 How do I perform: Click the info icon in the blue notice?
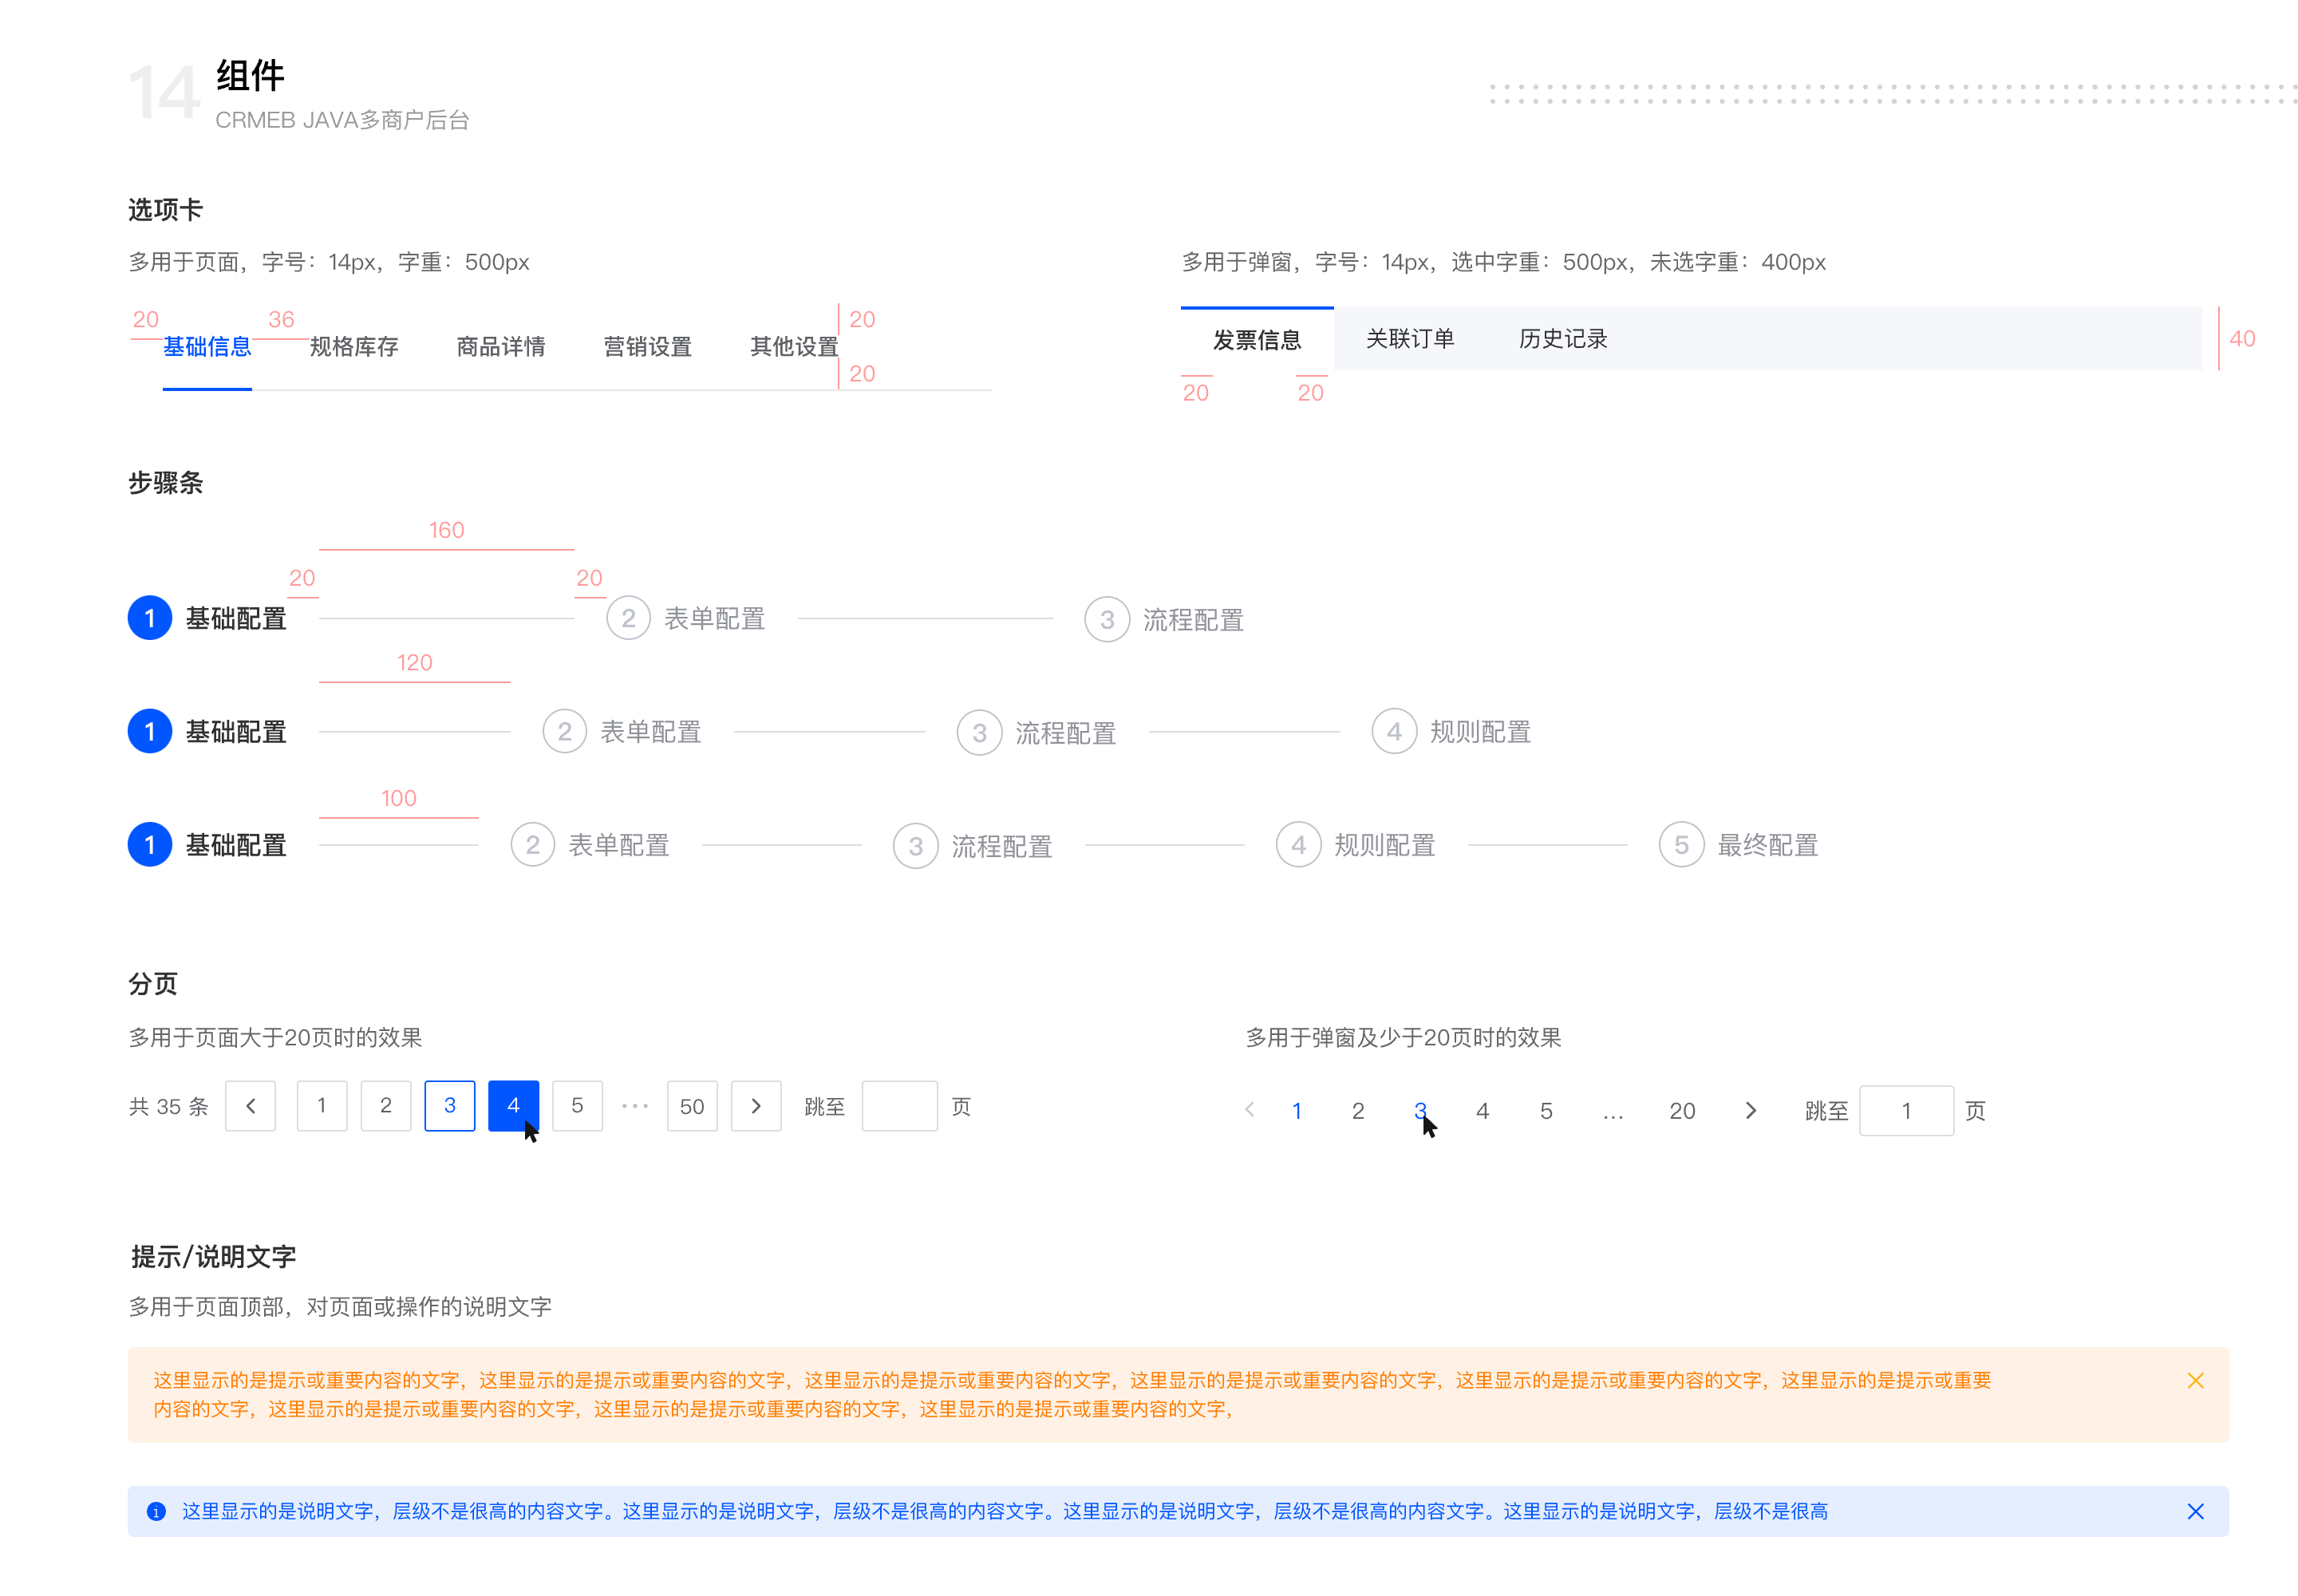click(156, 1511)
